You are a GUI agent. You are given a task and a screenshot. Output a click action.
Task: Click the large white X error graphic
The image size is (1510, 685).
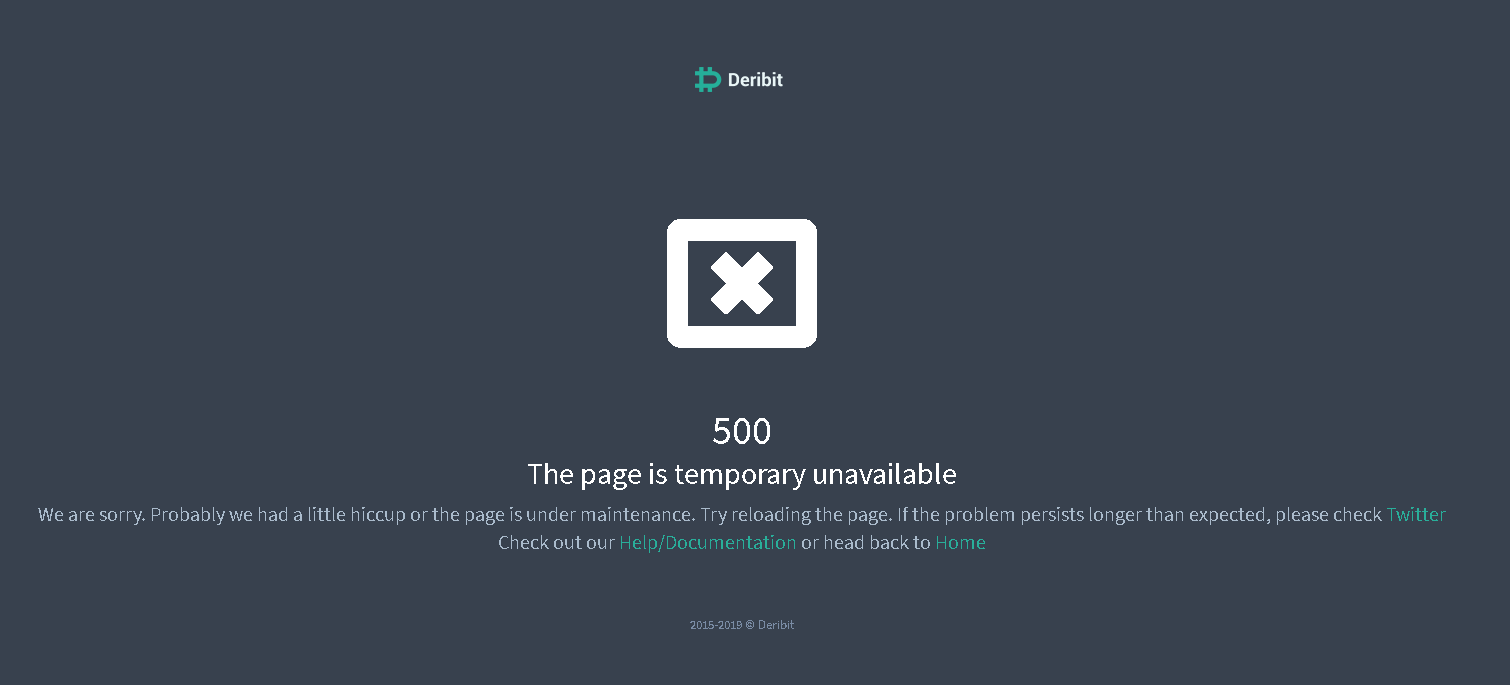[x=742, y=283]
